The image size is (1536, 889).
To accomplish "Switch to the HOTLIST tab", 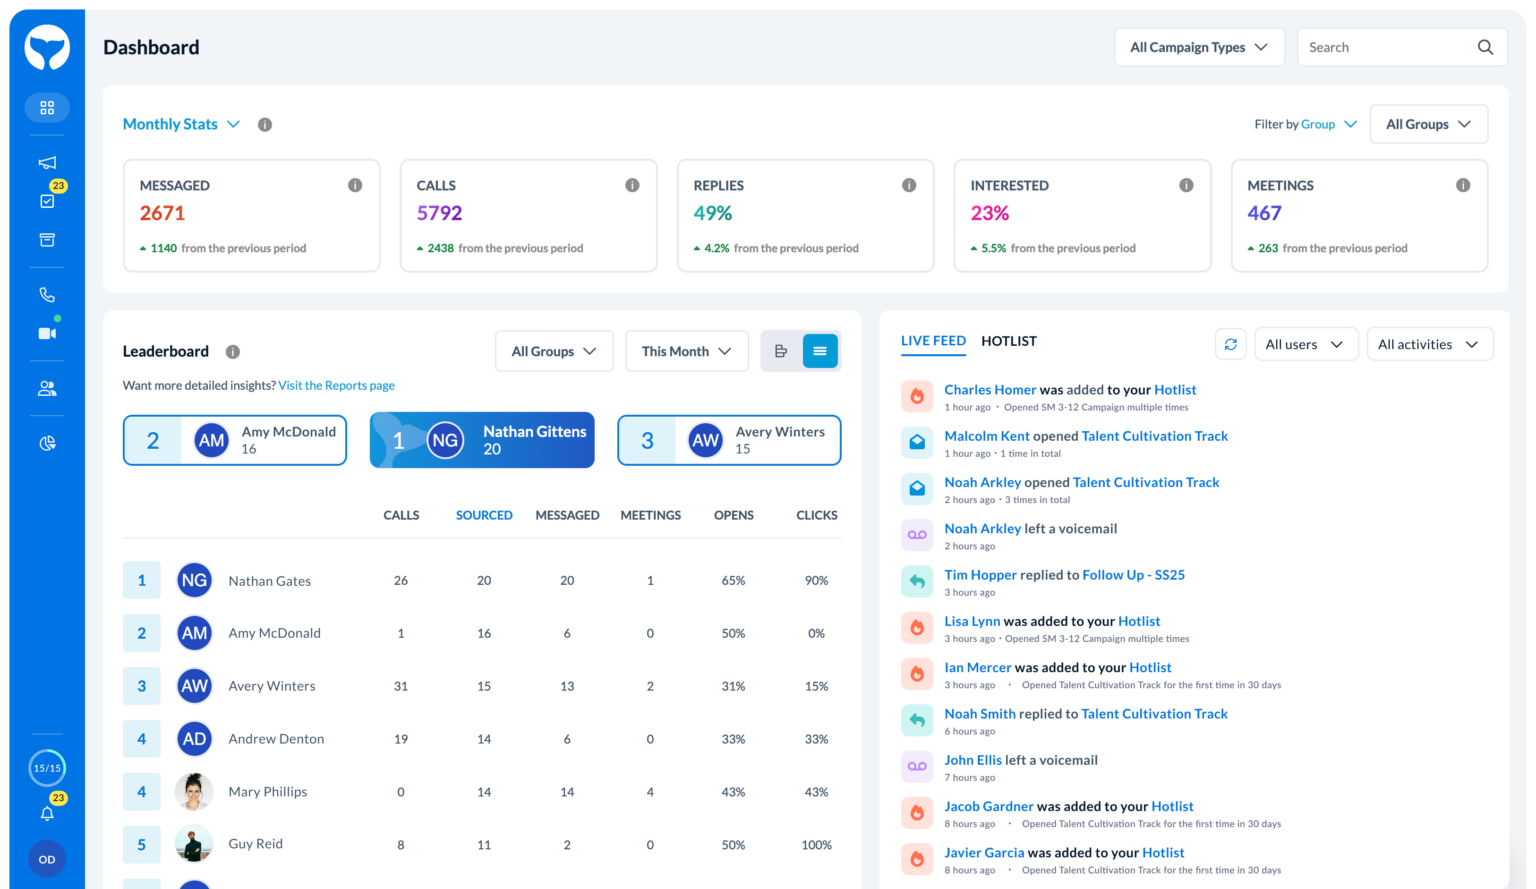I will [1008, 341].
